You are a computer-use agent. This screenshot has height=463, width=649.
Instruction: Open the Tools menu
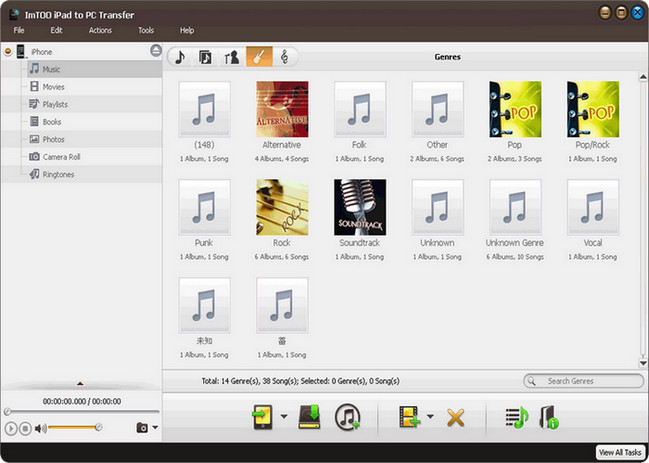point(146,31)
